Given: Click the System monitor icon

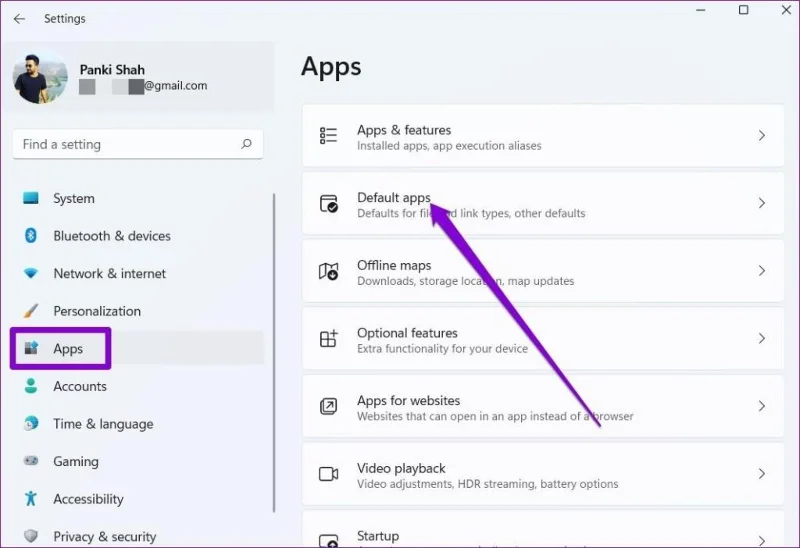Looking at the screenshot, I should (x=31, y=198).
